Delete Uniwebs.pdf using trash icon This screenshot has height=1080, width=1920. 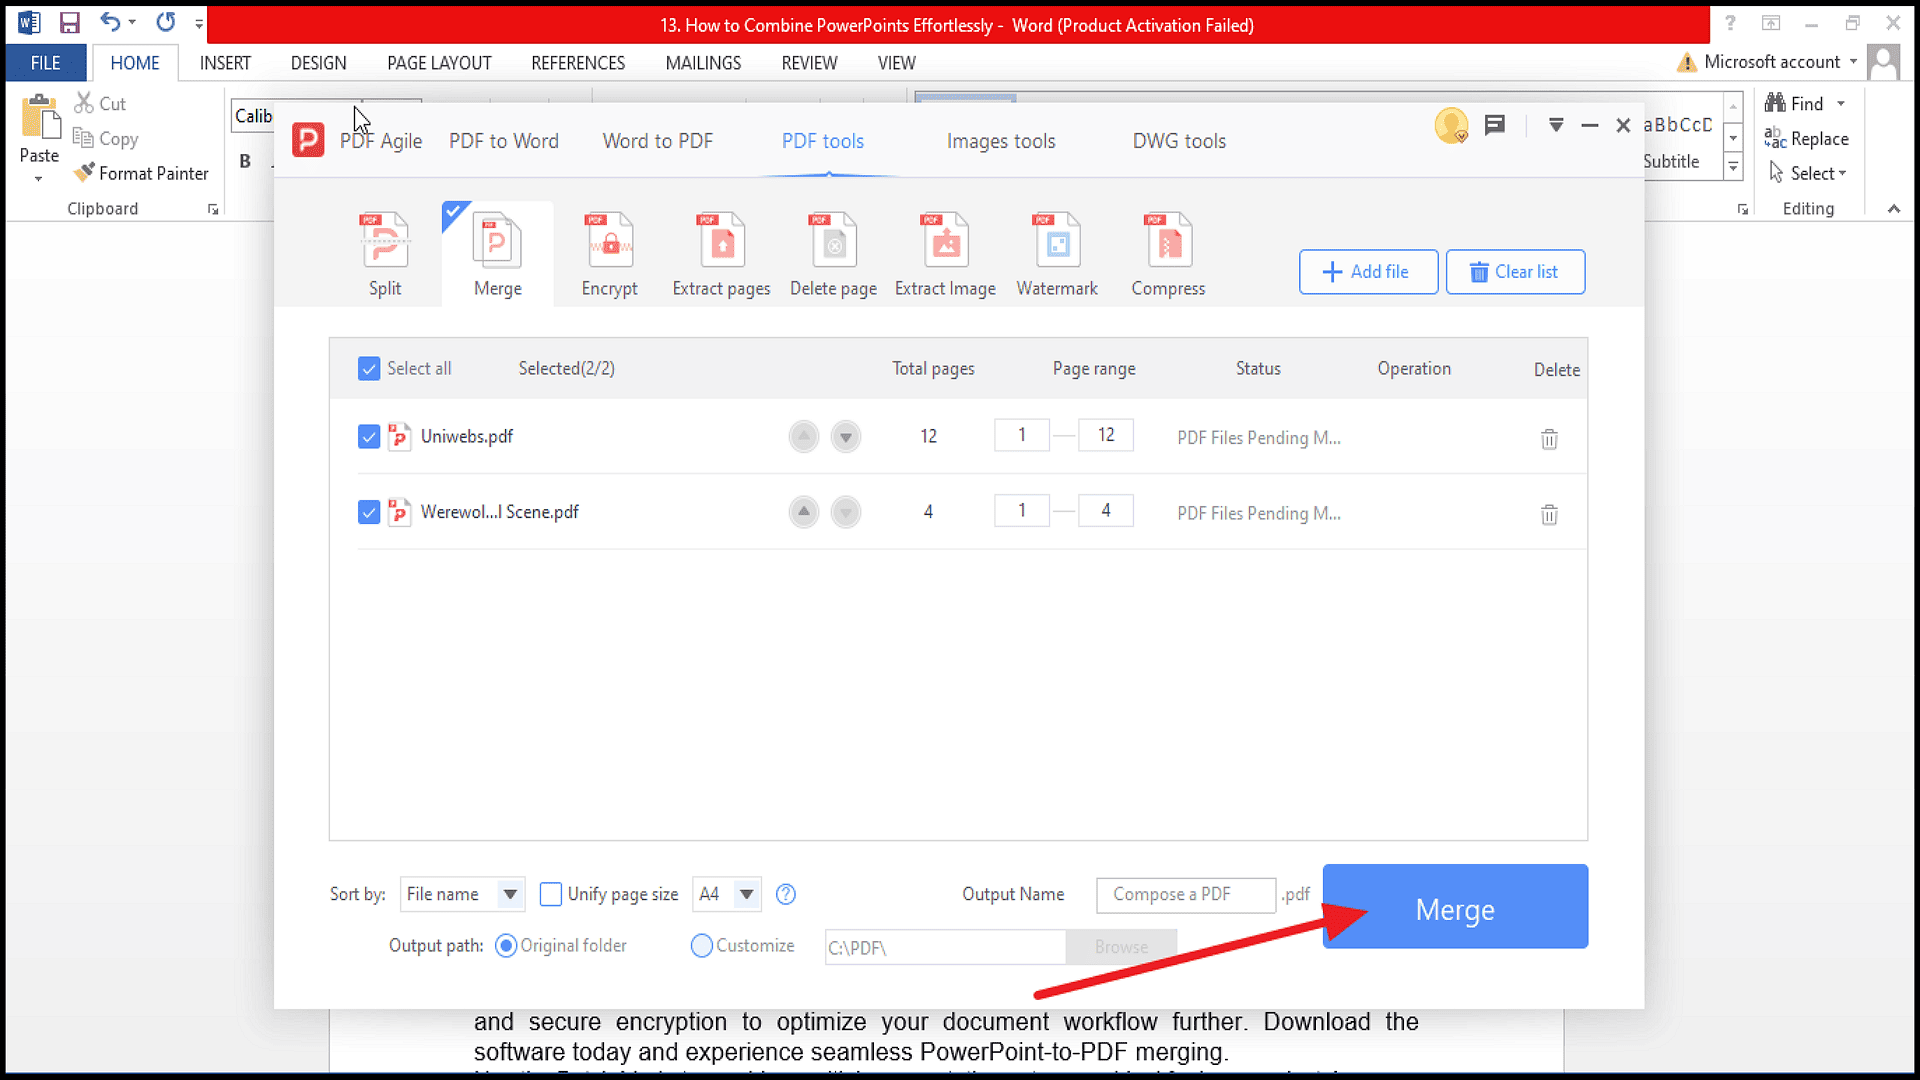pyautogui.click(x=1549, y=438)
